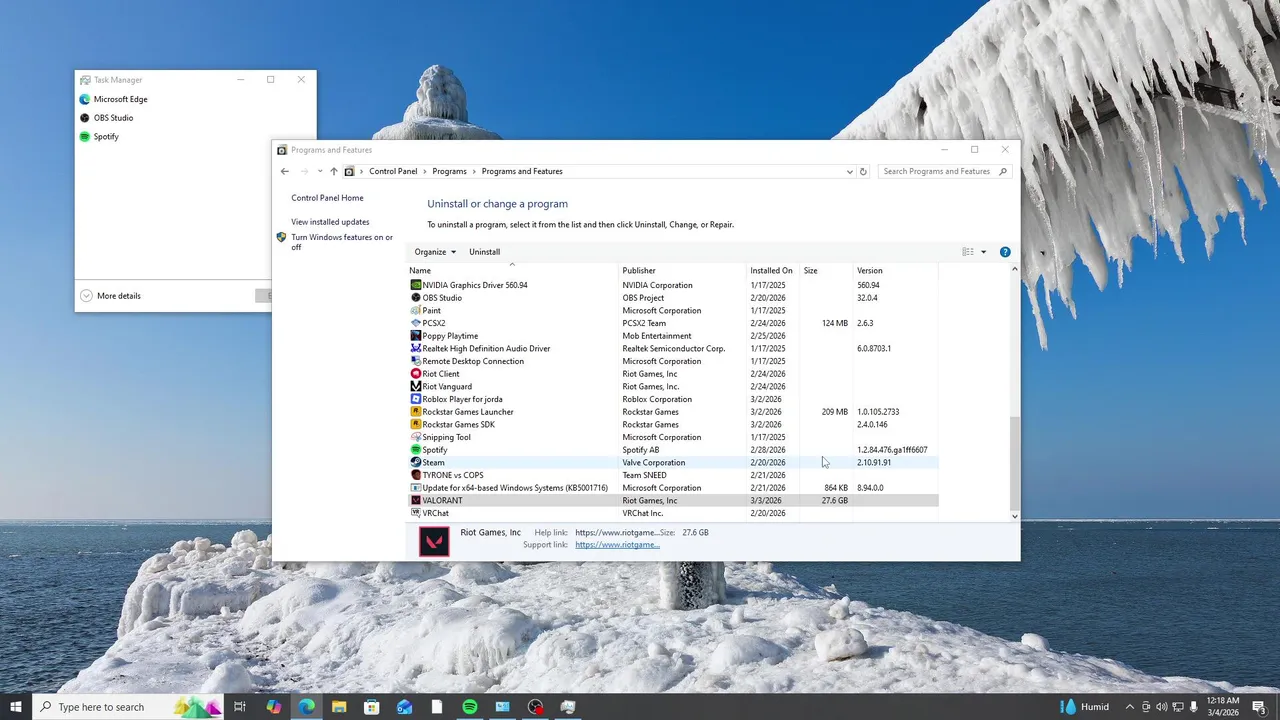
Task: Sort by the Installed On column
Action: [x=773, y=270]
